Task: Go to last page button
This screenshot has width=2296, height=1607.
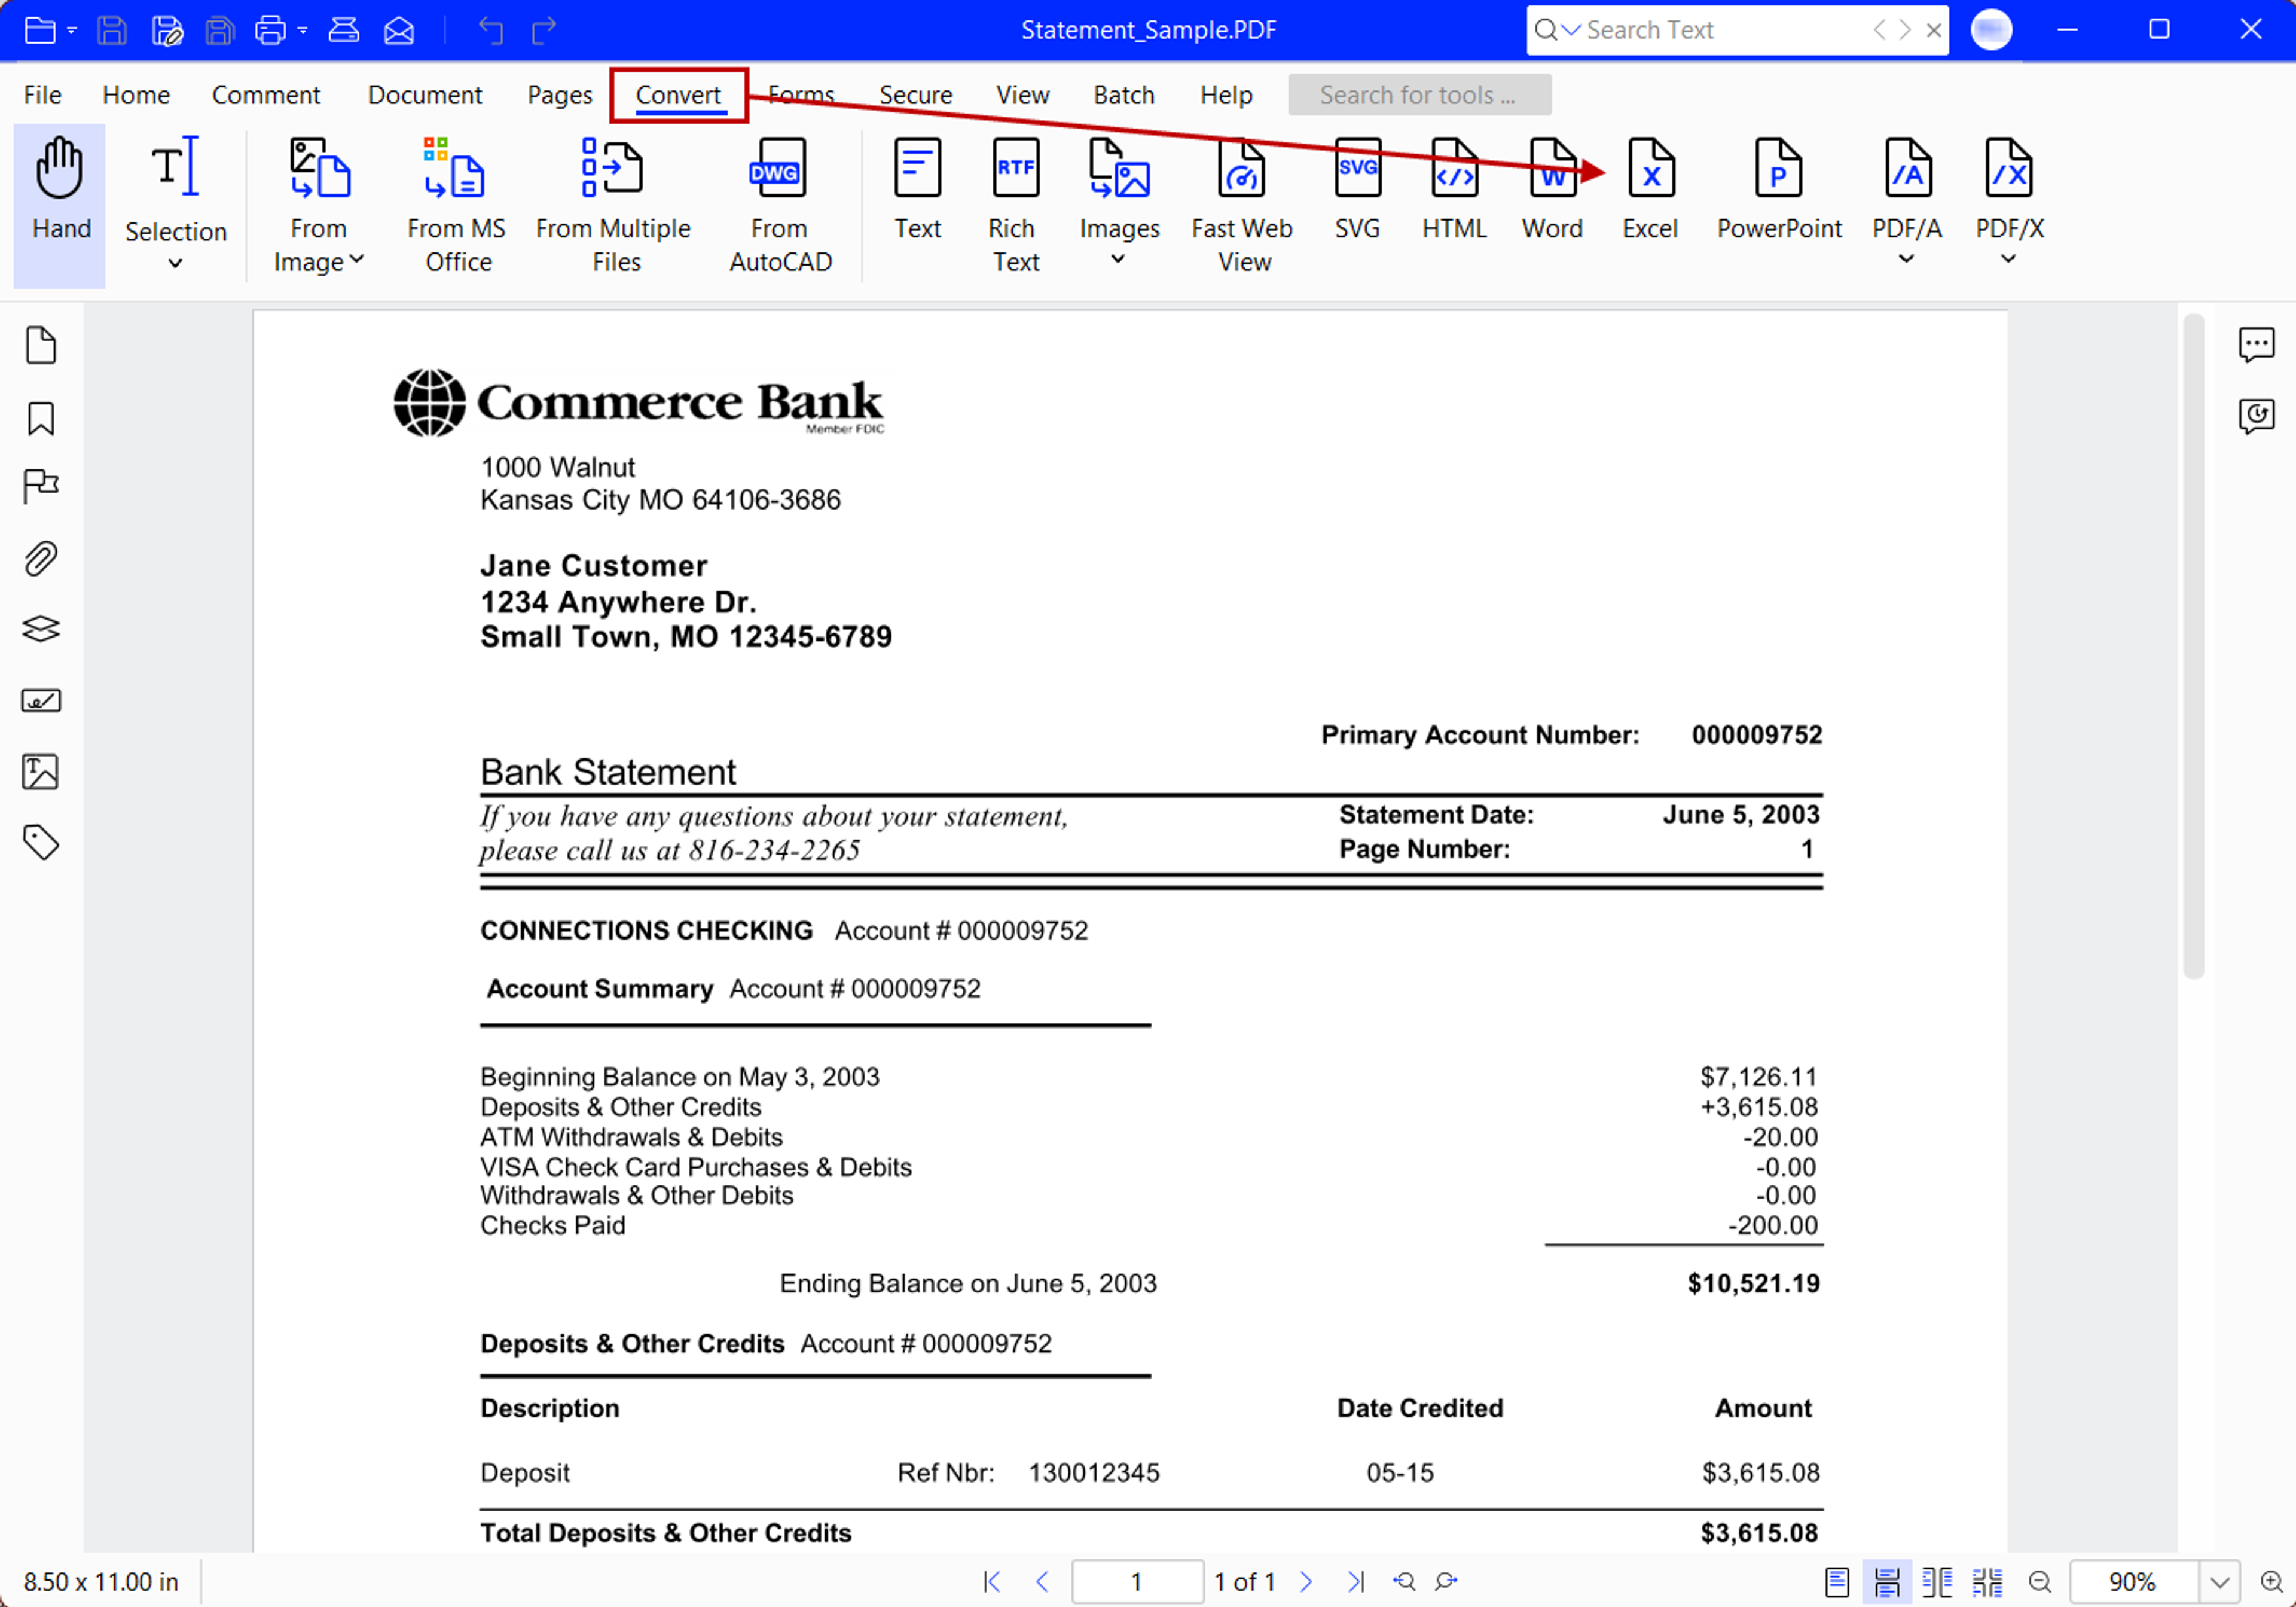Action: pos(1355,1582)
